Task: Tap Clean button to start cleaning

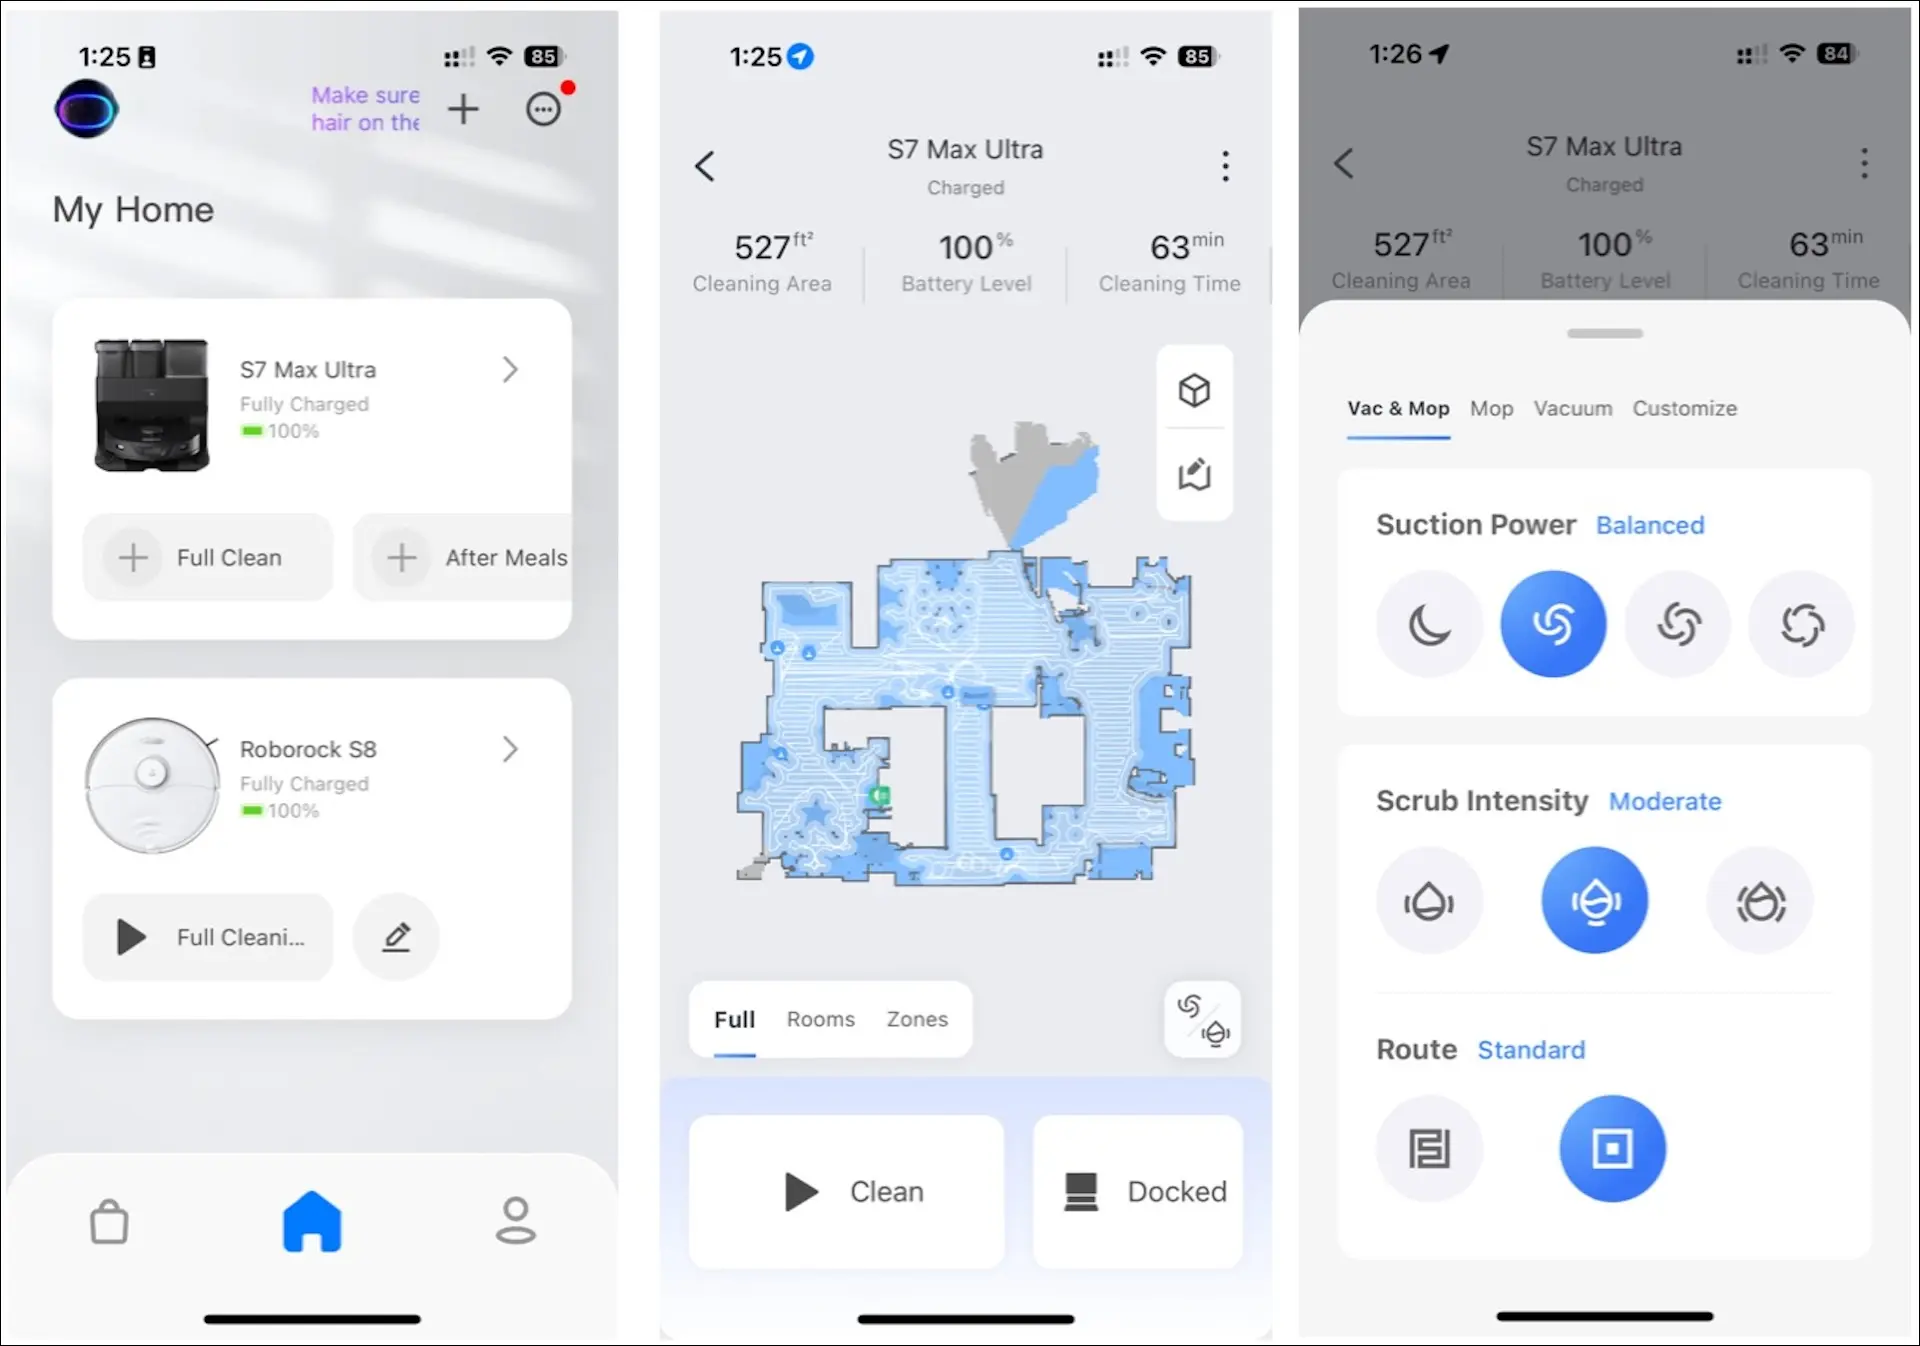Action: [x=852, y=1190]
